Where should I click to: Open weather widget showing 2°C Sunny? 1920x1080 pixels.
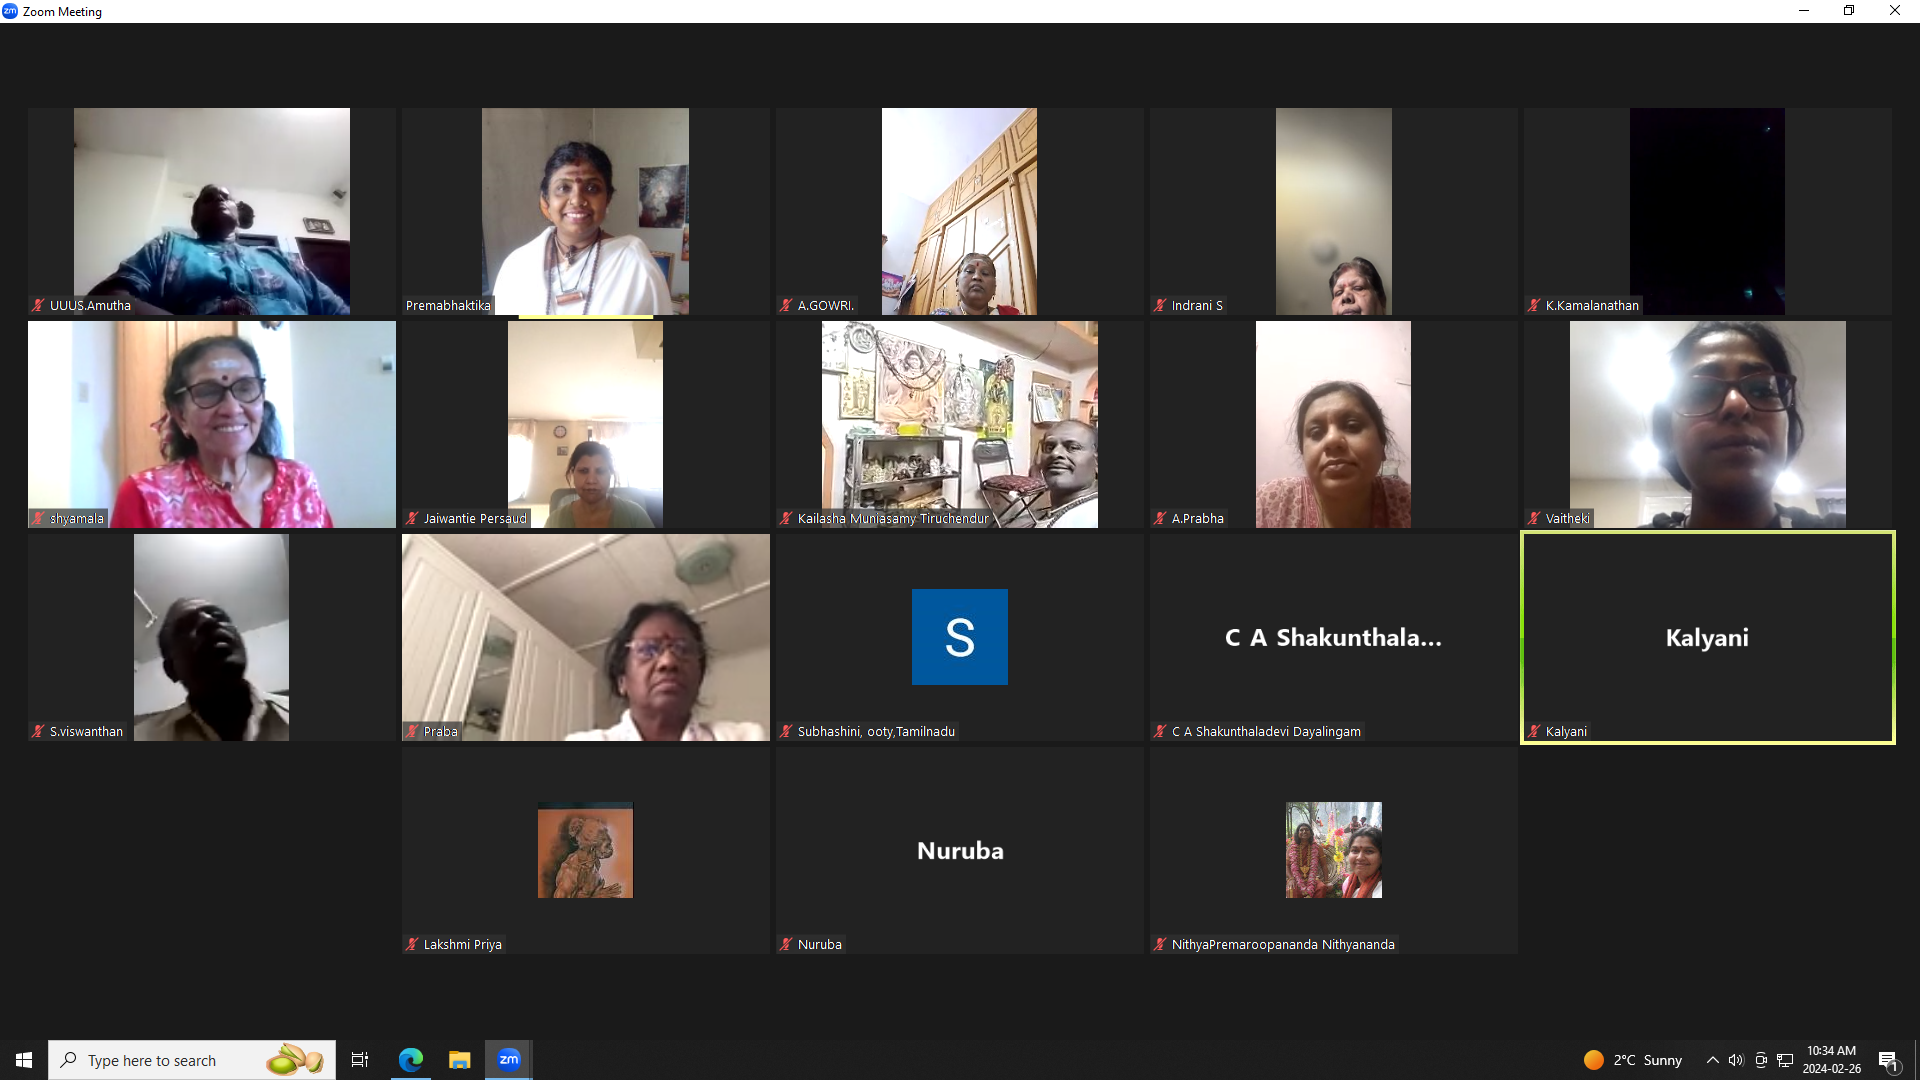pos(1633,1060)
